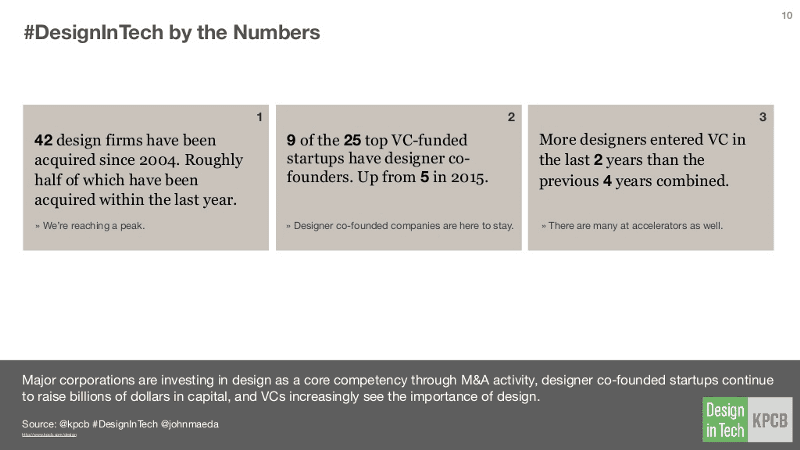
Task: Click 'Designer co-founded companies are here to stay' note
Action: 400,226
